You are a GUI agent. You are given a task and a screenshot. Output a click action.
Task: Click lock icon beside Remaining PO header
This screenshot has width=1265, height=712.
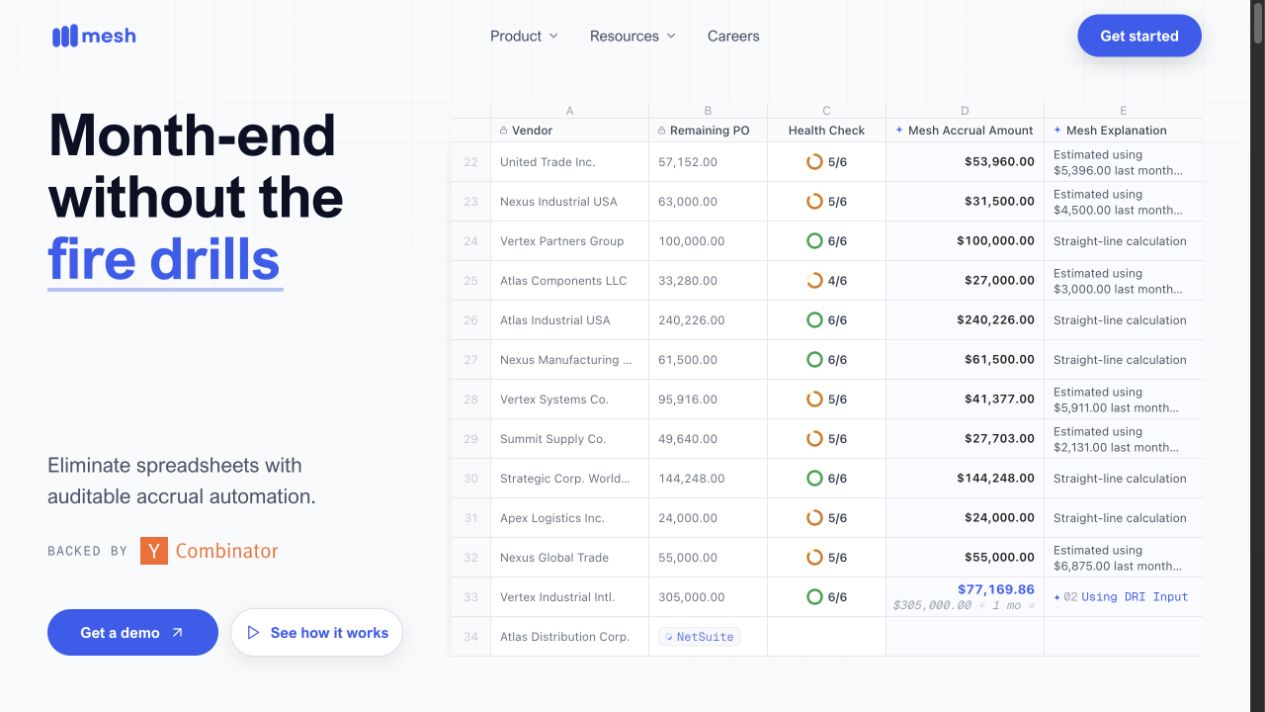(661, 130)
